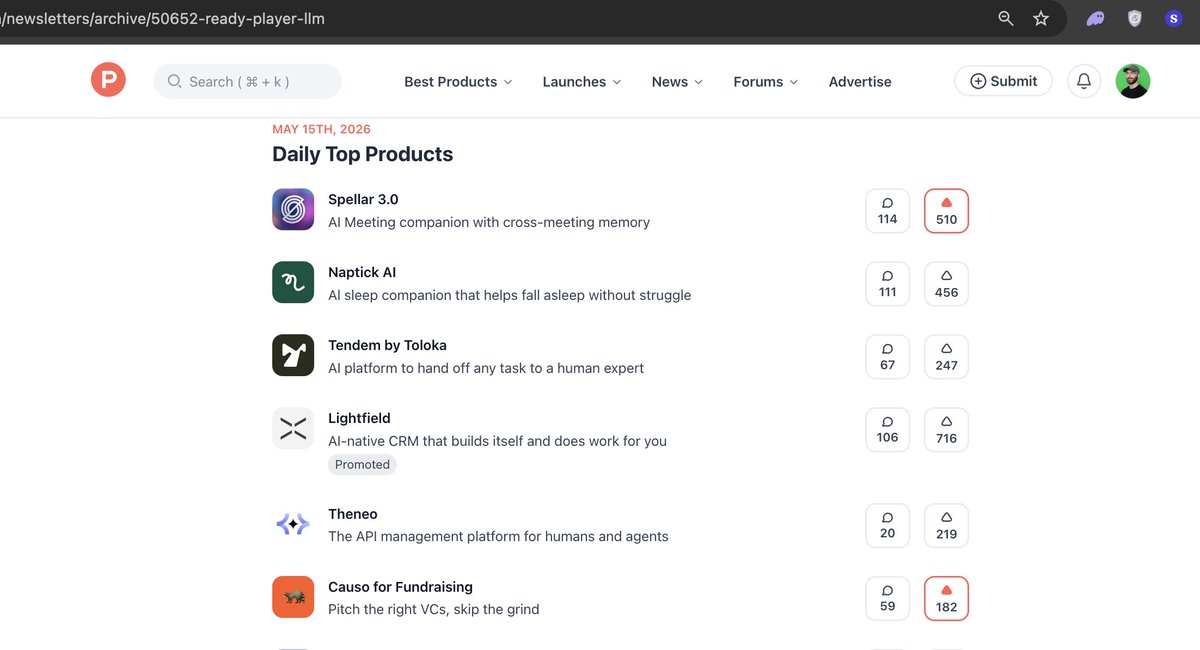Bookmark this page with the star icon
The width and height of the screenshot is (1200, 650).
pyautogui.click(x=1041, y=18)
